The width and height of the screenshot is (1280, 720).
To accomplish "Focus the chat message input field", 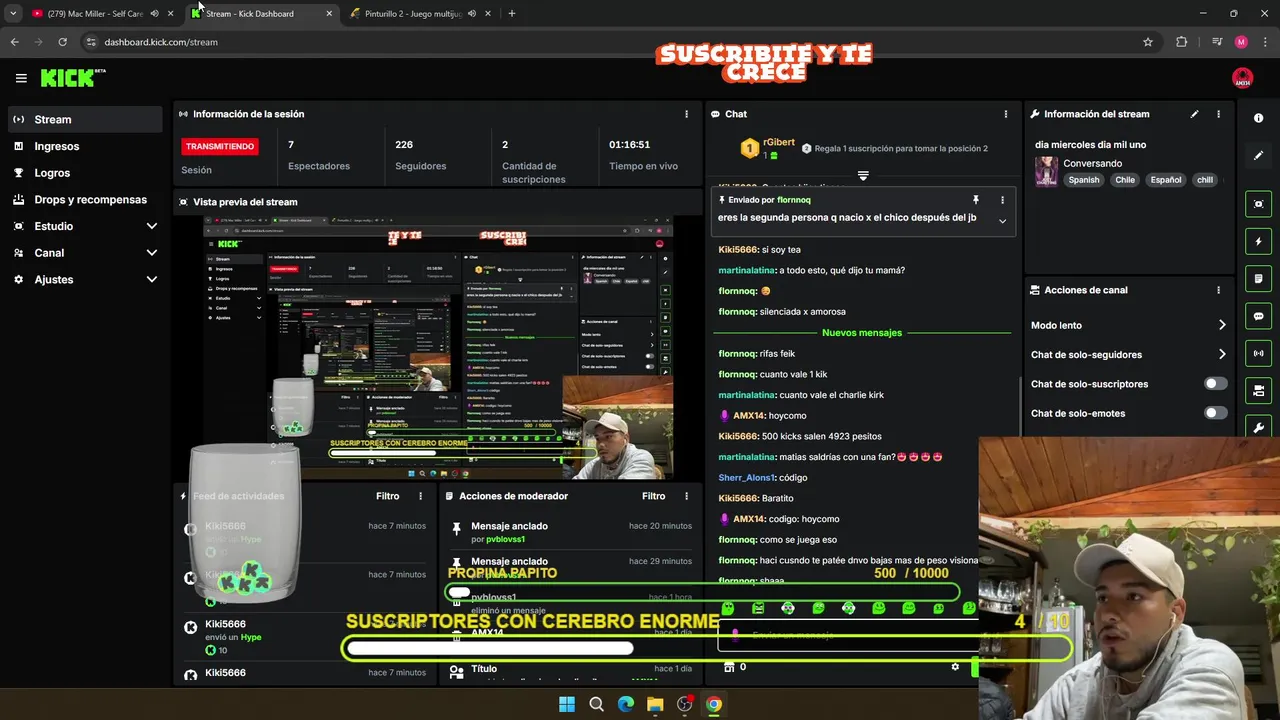I will [x=848, y=635].
